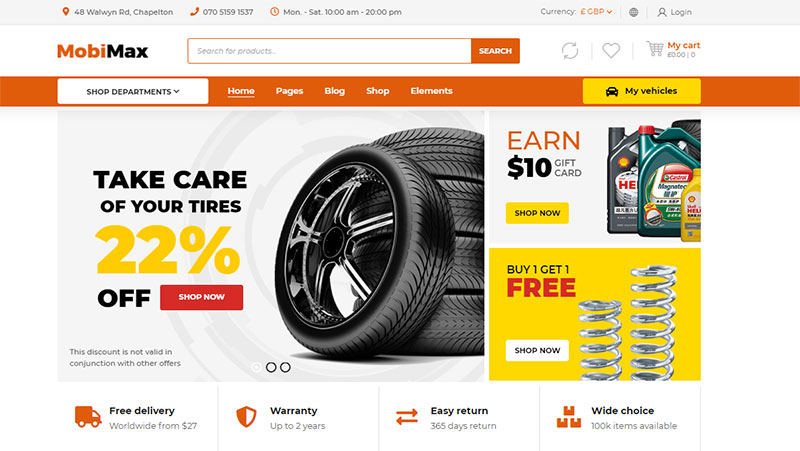Screen dimensions: 800x451
Task: Click the Login user icon
Action: coord(662,12)
